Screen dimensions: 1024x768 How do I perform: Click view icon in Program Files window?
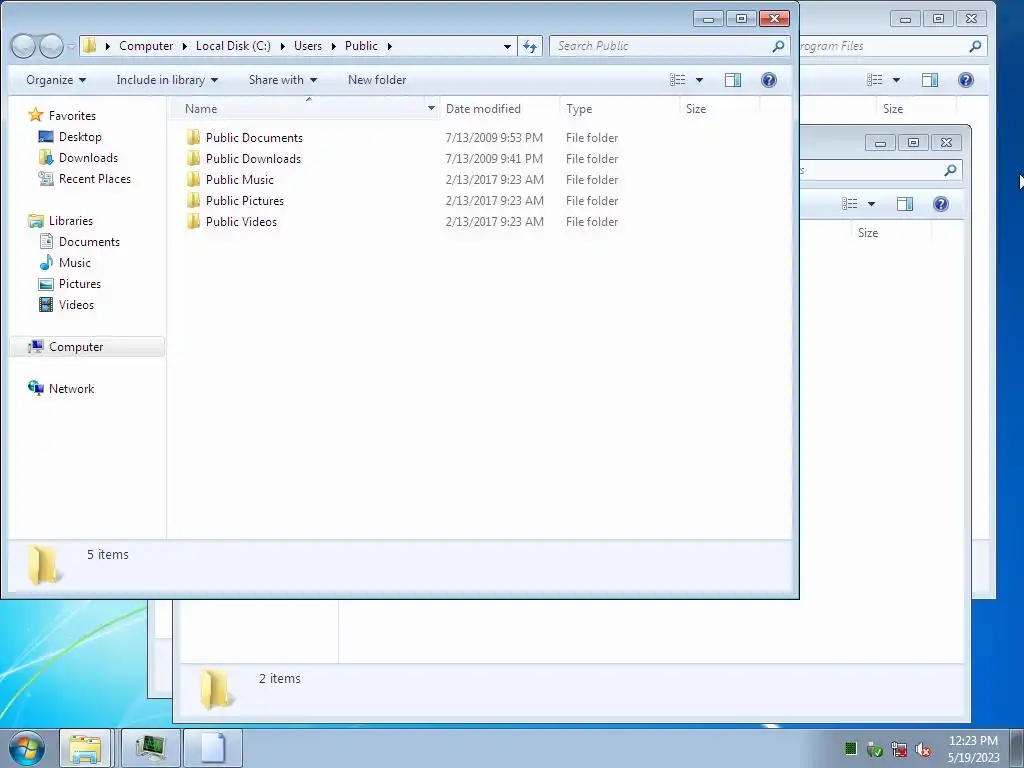[875, 80]
